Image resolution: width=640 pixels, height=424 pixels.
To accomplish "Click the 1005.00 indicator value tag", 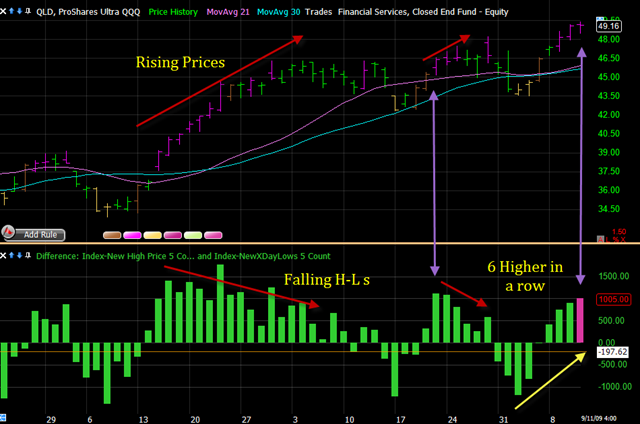I will tap(613, 300).
